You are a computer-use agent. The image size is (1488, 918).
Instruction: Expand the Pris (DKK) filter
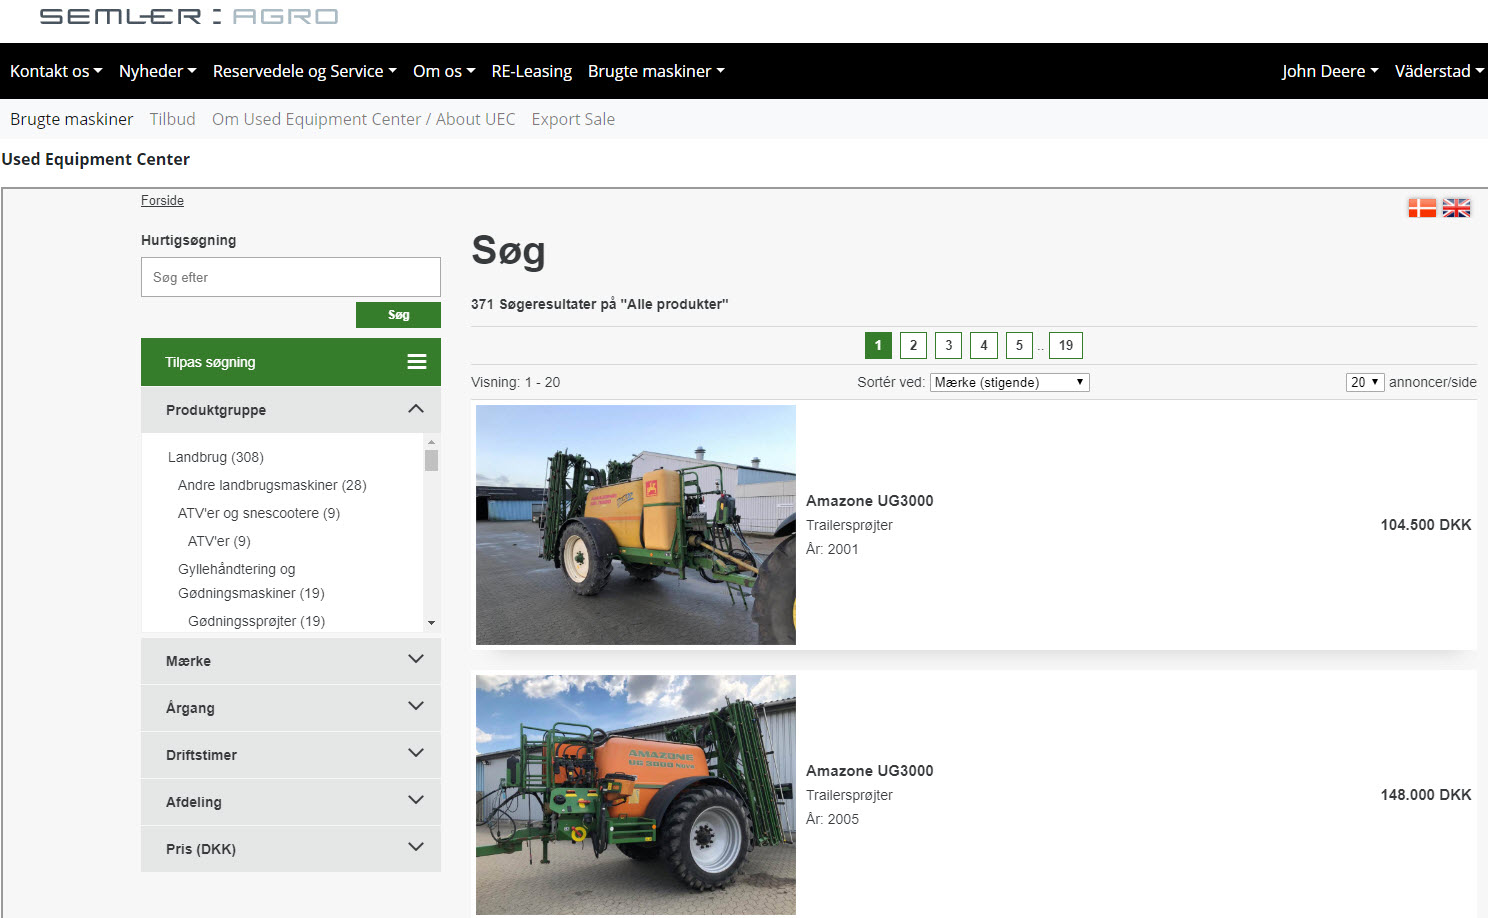290,849
